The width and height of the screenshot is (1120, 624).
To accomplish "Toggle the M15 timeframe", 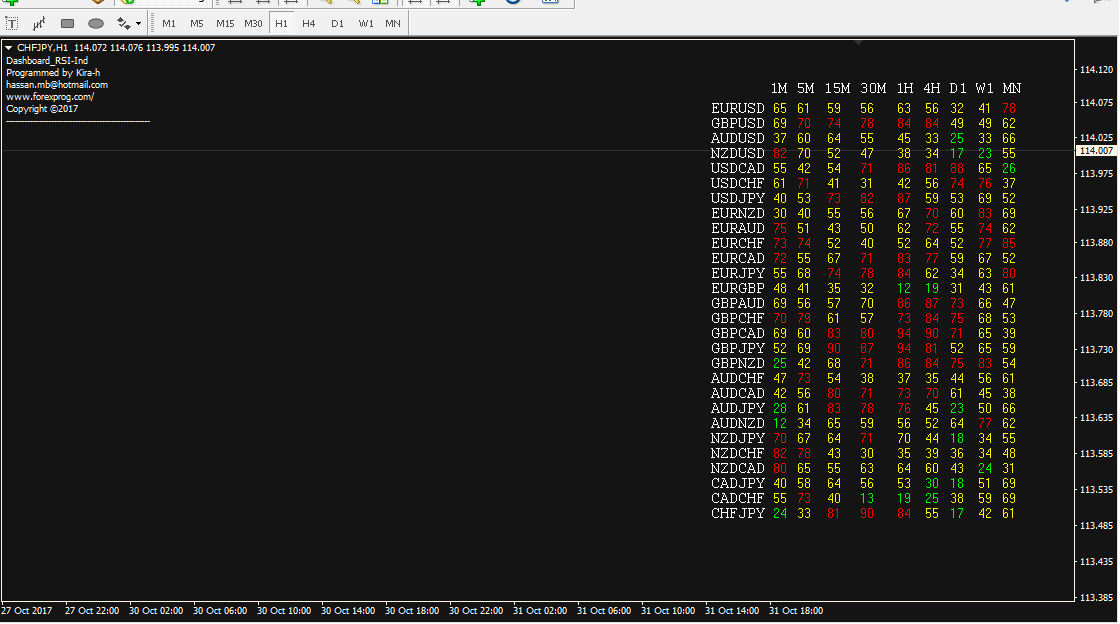I will click(225, 23).
